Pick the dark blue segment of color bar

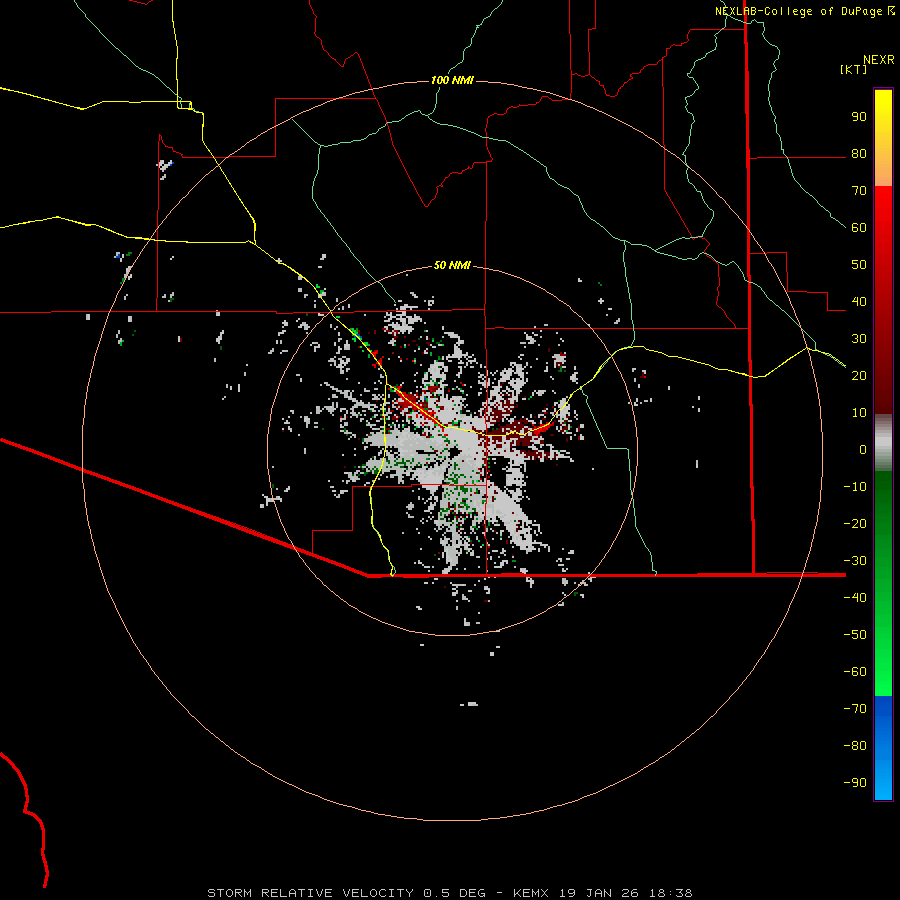pos(883,712)
